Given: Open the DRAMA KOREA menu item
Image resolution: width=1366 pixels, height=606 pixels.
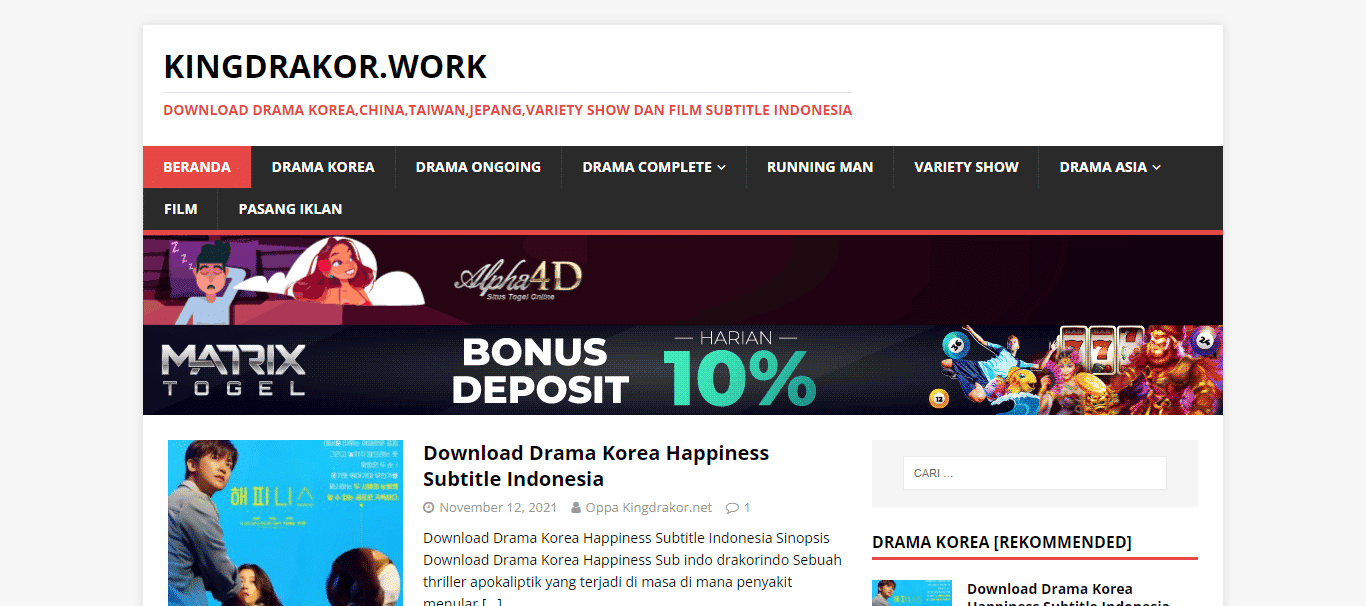Looking at the screenshot, I should (323, 167).
